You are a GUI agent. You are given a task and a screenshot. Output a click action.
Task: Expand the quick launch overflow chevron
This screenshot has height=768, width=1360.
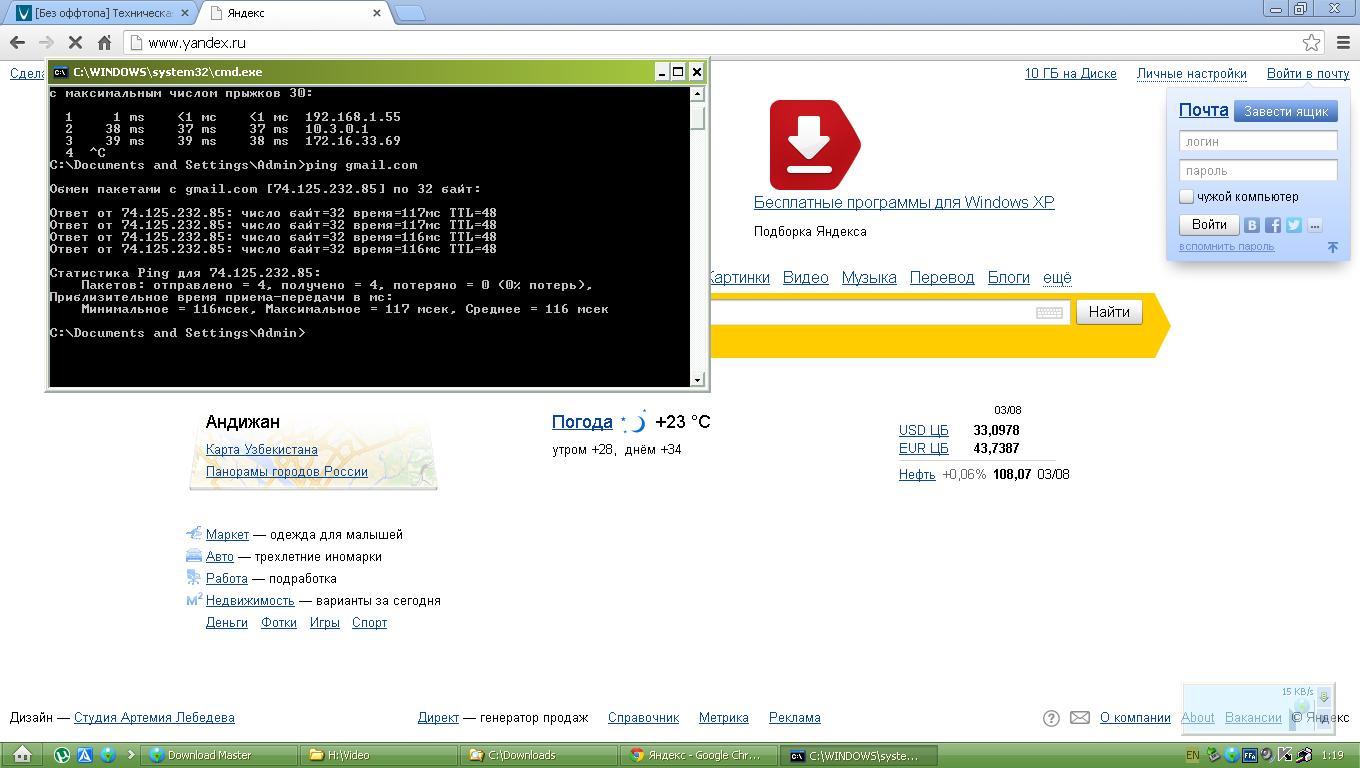point(131,755)
